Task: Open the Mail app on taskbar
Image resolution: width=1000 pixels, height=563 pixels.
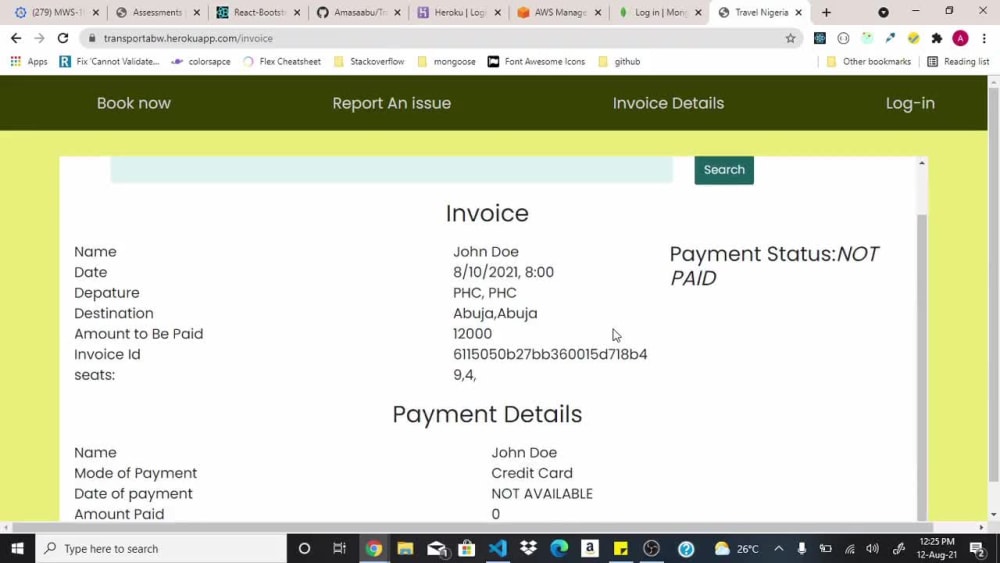Action: [437, 548]
